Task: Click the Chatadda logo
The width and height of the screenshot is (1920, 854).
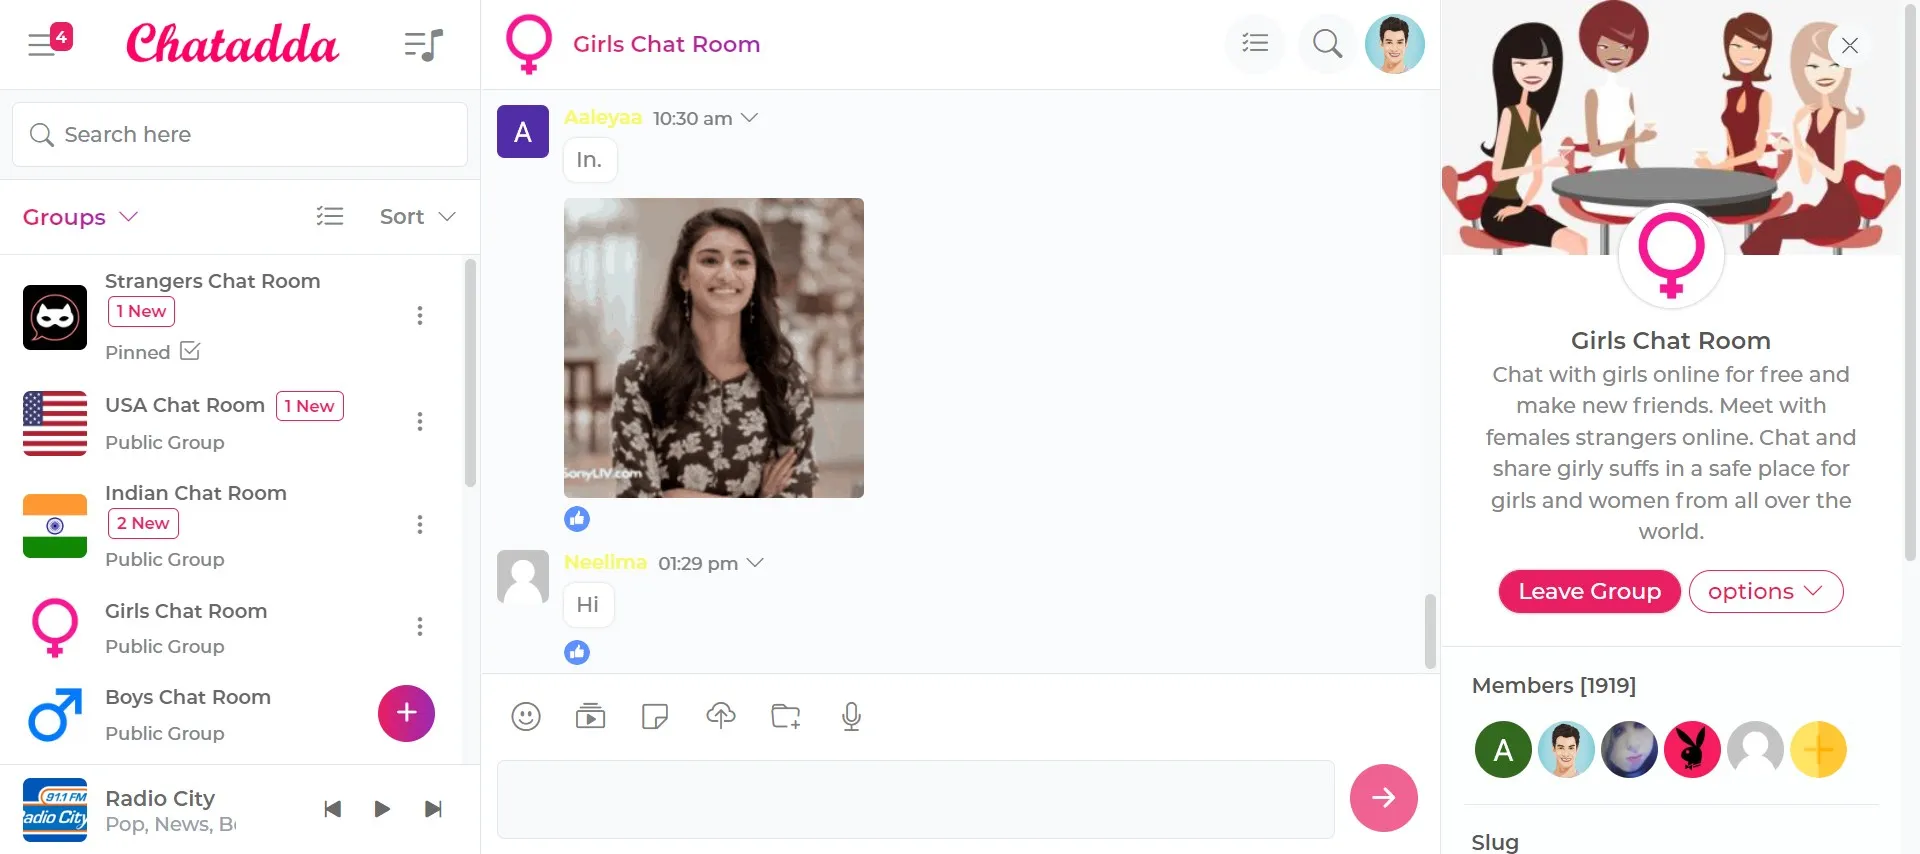Action: 232,44
